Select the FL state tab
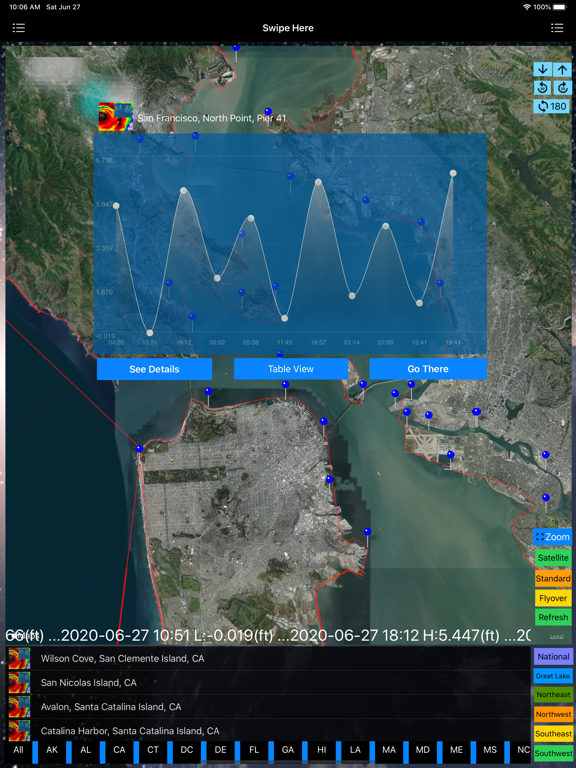This screenshot has width=576, height=768. [x=254, y=750]
